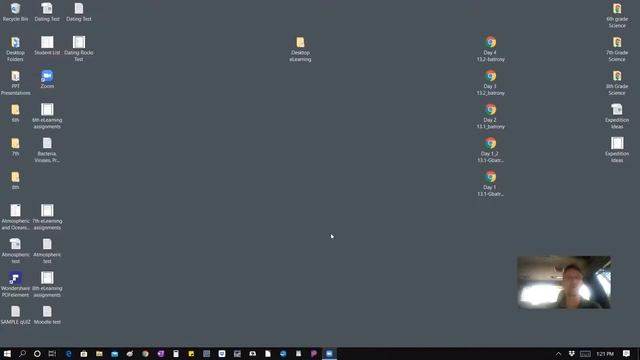Open Day 2 13.1_batrony Chrome shortcut
The width and height of the screenshot is (640, 360).
click(x=491, y=116)
